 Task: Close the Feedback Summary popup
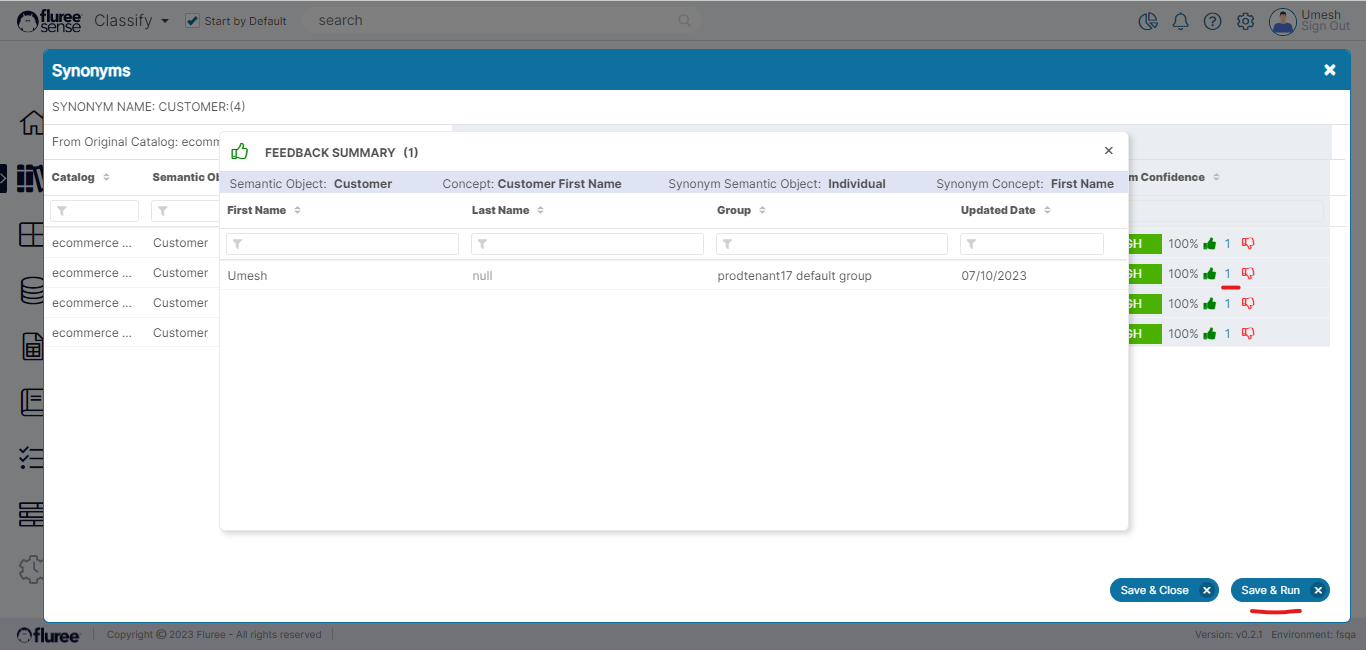1108,151
